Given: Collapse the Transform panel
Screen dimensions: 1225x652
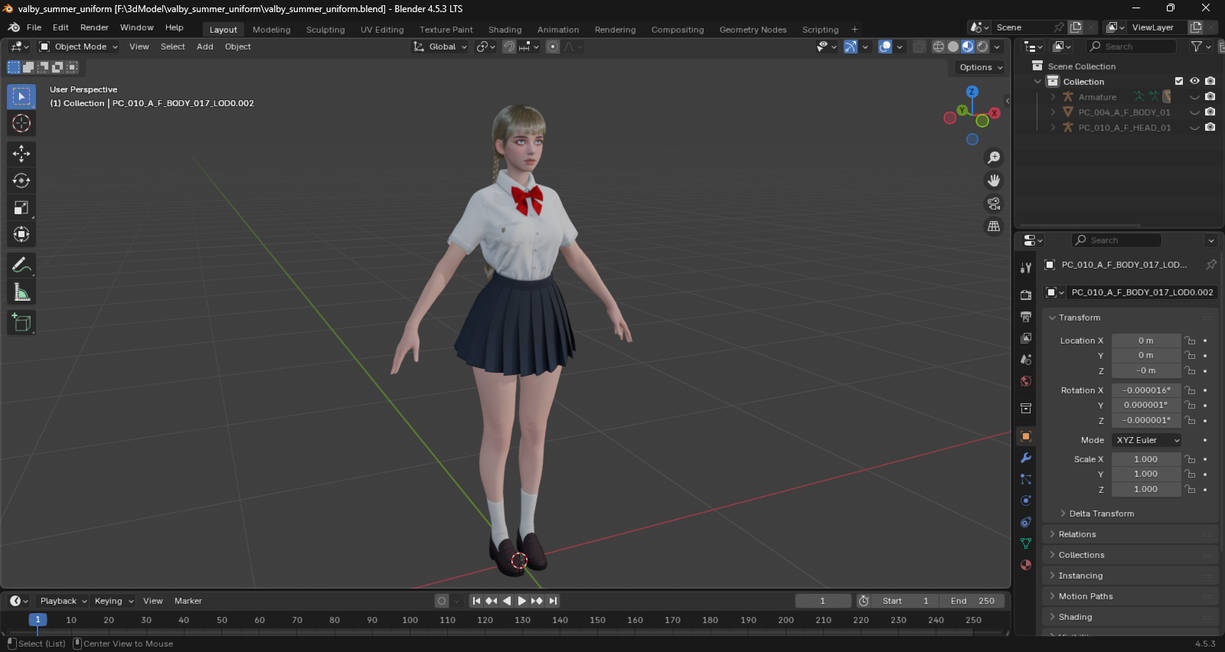Looking at the screenshot, I should pyautogui.click(x=1079, y=317).
